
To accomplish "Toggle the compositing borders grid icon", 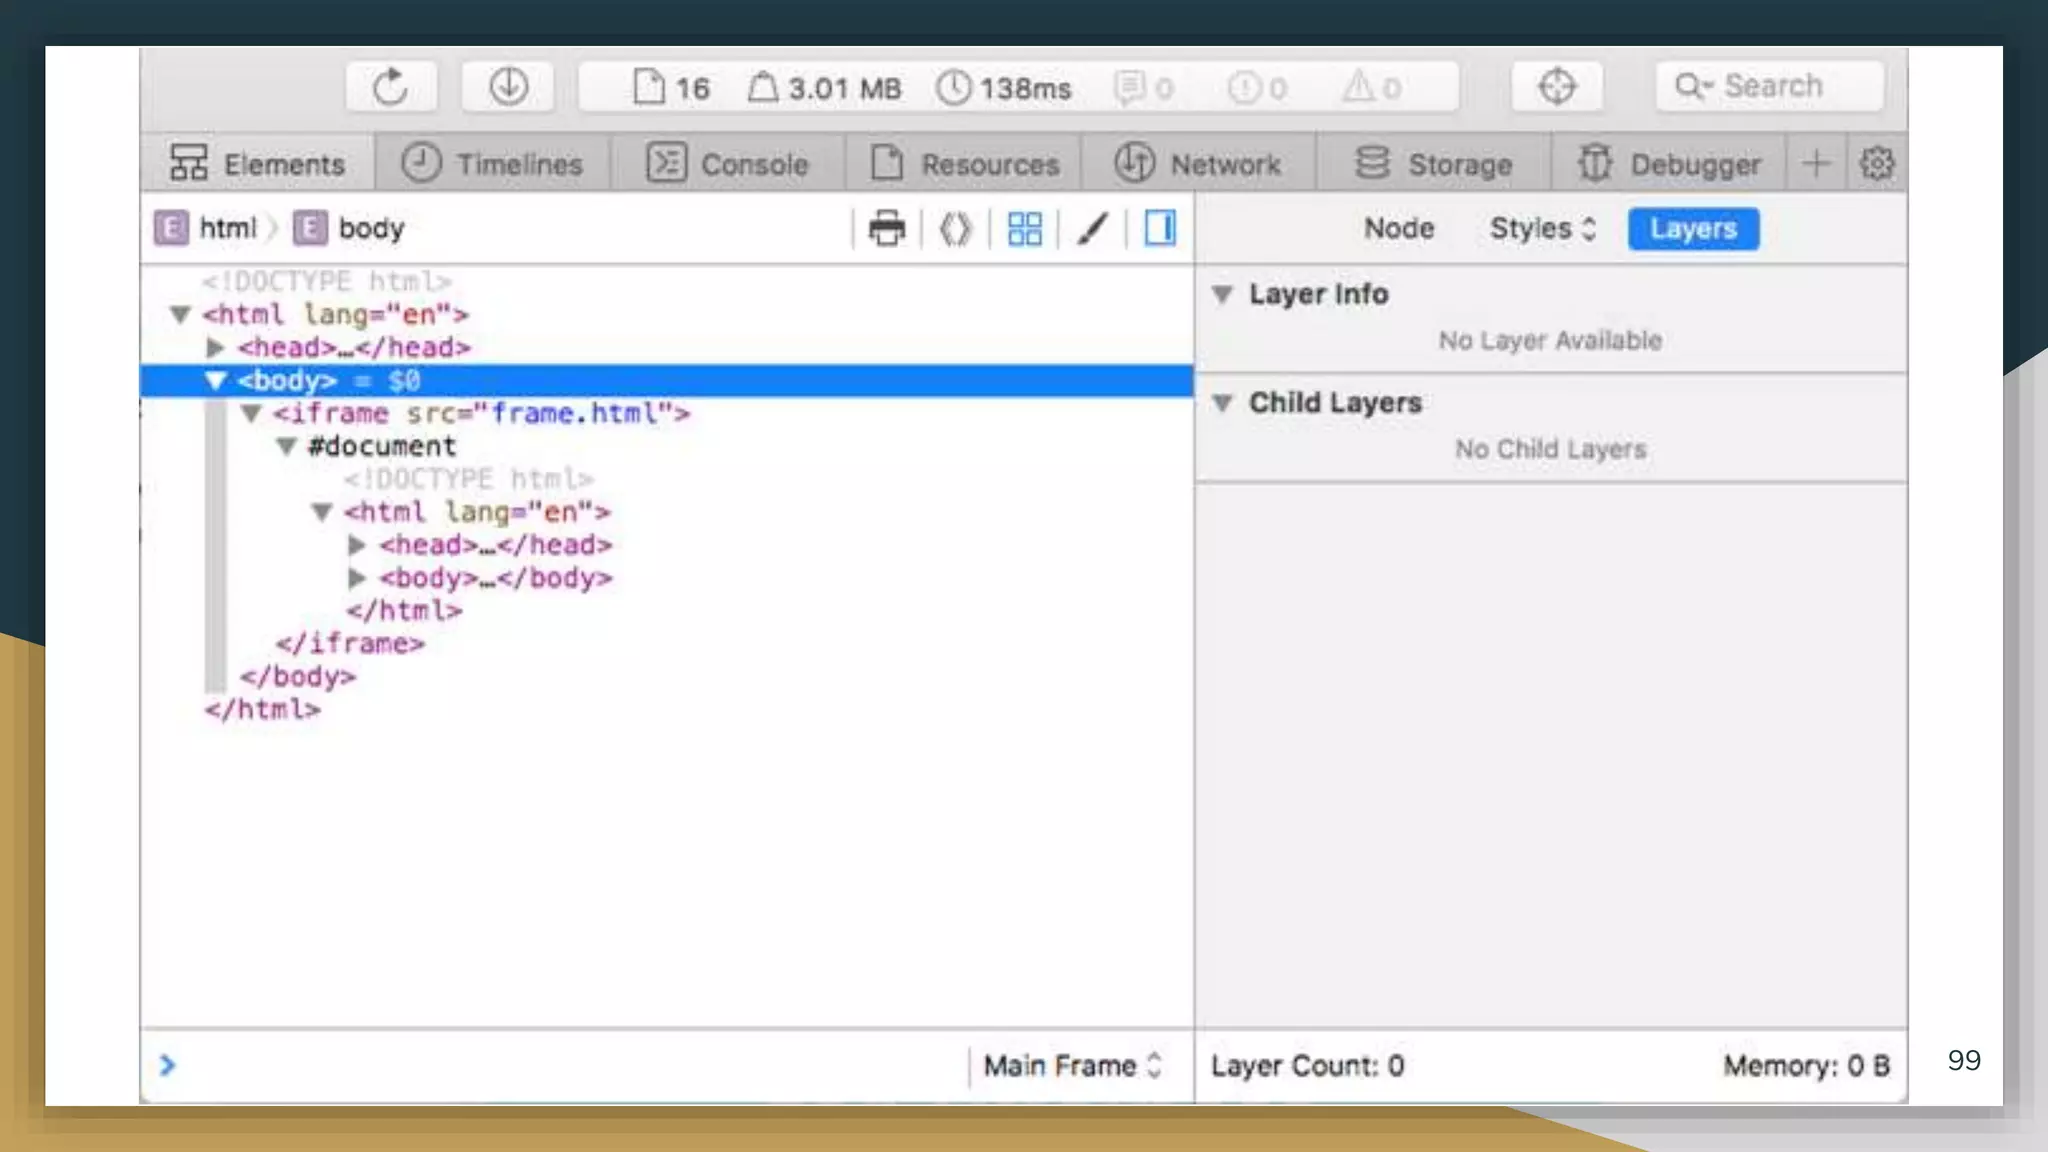I will pyautogui.click(x=1024, y=229).
